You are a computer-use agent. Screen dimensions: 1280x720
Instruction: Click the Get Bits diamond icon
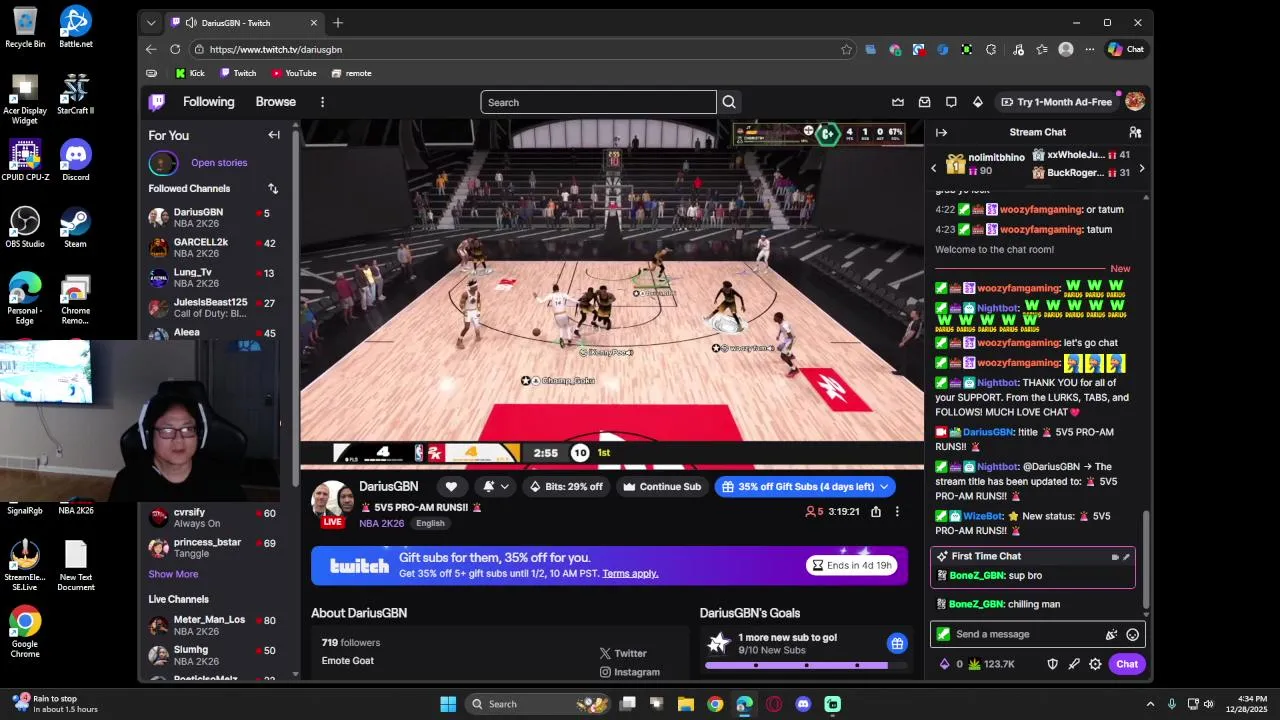tap(978, 102)
